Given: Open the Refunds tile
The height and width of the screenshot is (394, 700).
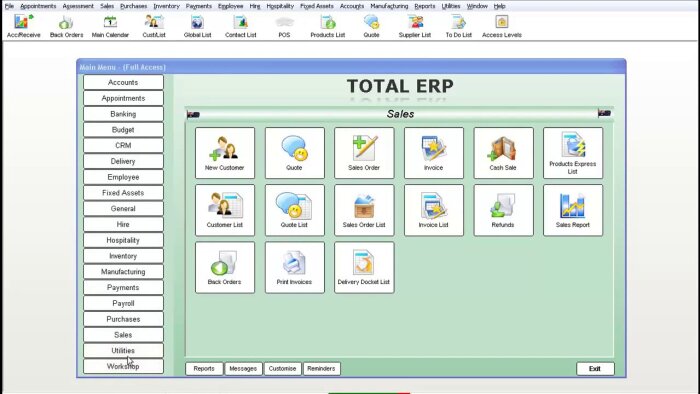Looking at the screenshot, I should [504, 210].
